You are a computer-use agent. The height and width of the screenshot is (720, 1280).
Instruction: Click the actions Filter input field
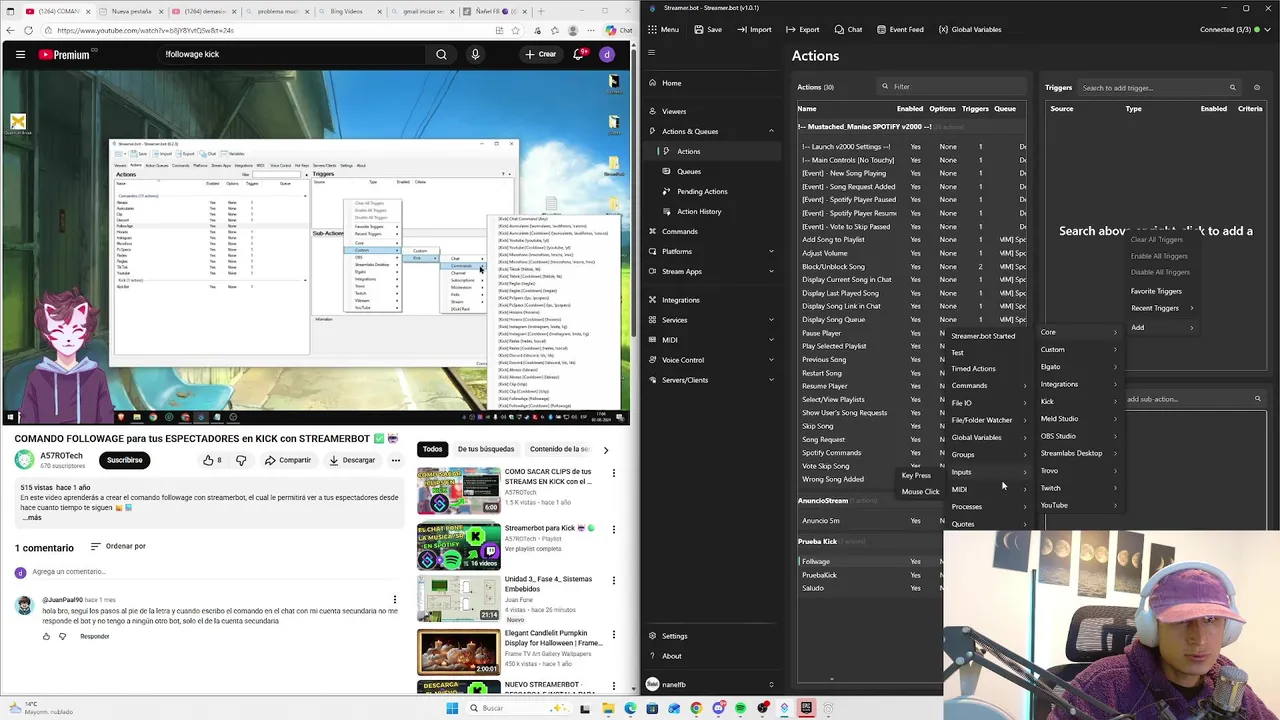coord(950,87)
